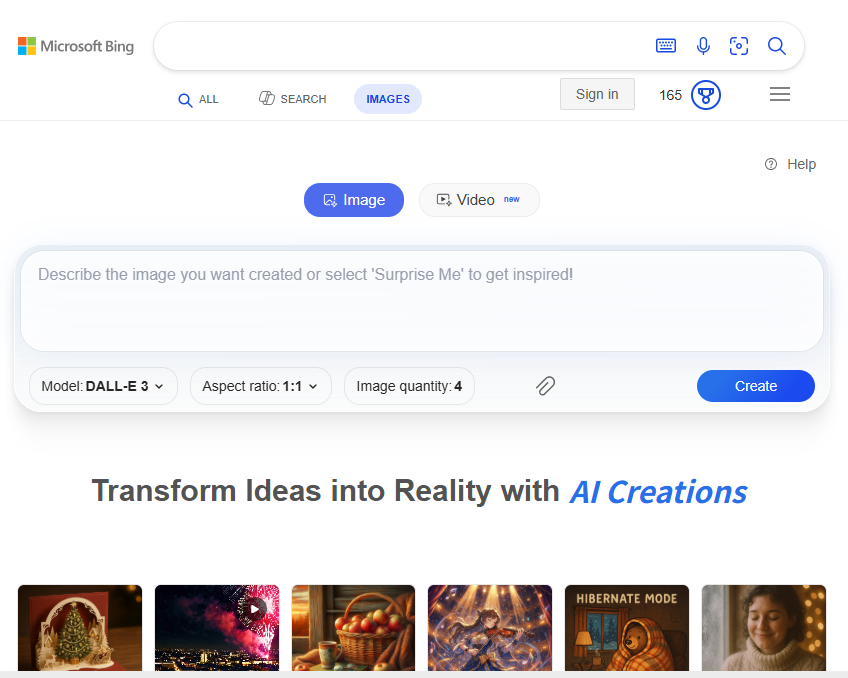Image resolution: width=848 pixels, height=678 pixels.
Task: Open voice search with the microphone icon
Action: click(x=703, y=45)
